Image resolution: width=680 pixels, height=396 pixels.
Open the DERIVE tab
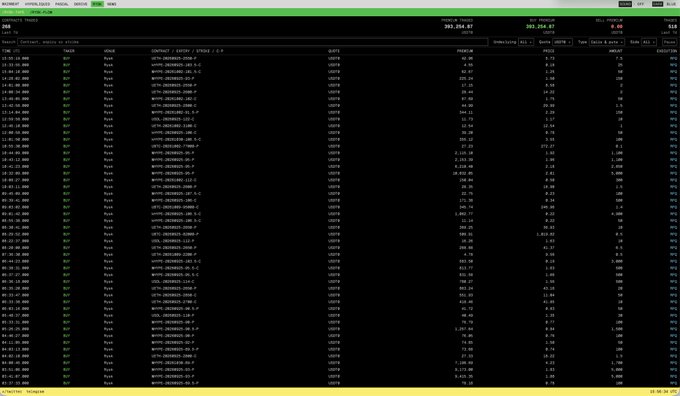81,4
